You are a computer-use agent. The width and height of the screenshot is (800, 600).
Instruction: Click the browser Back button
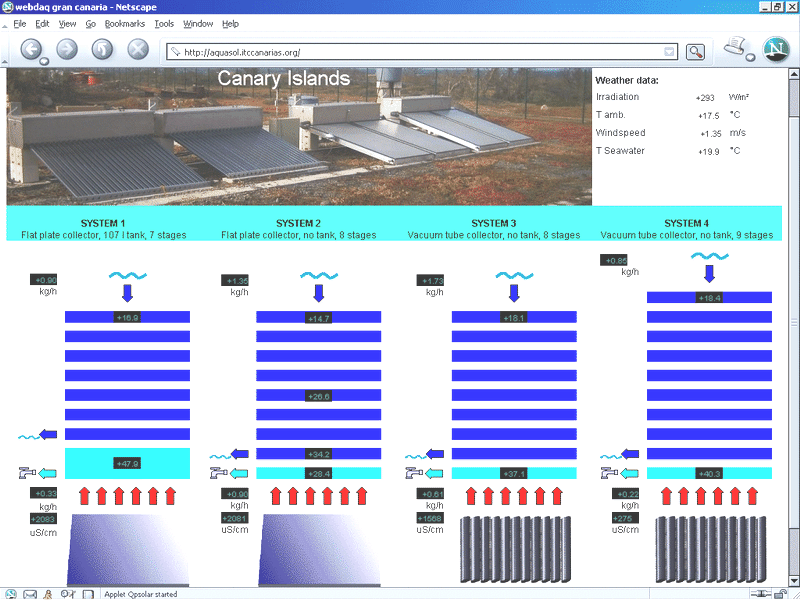31,49
